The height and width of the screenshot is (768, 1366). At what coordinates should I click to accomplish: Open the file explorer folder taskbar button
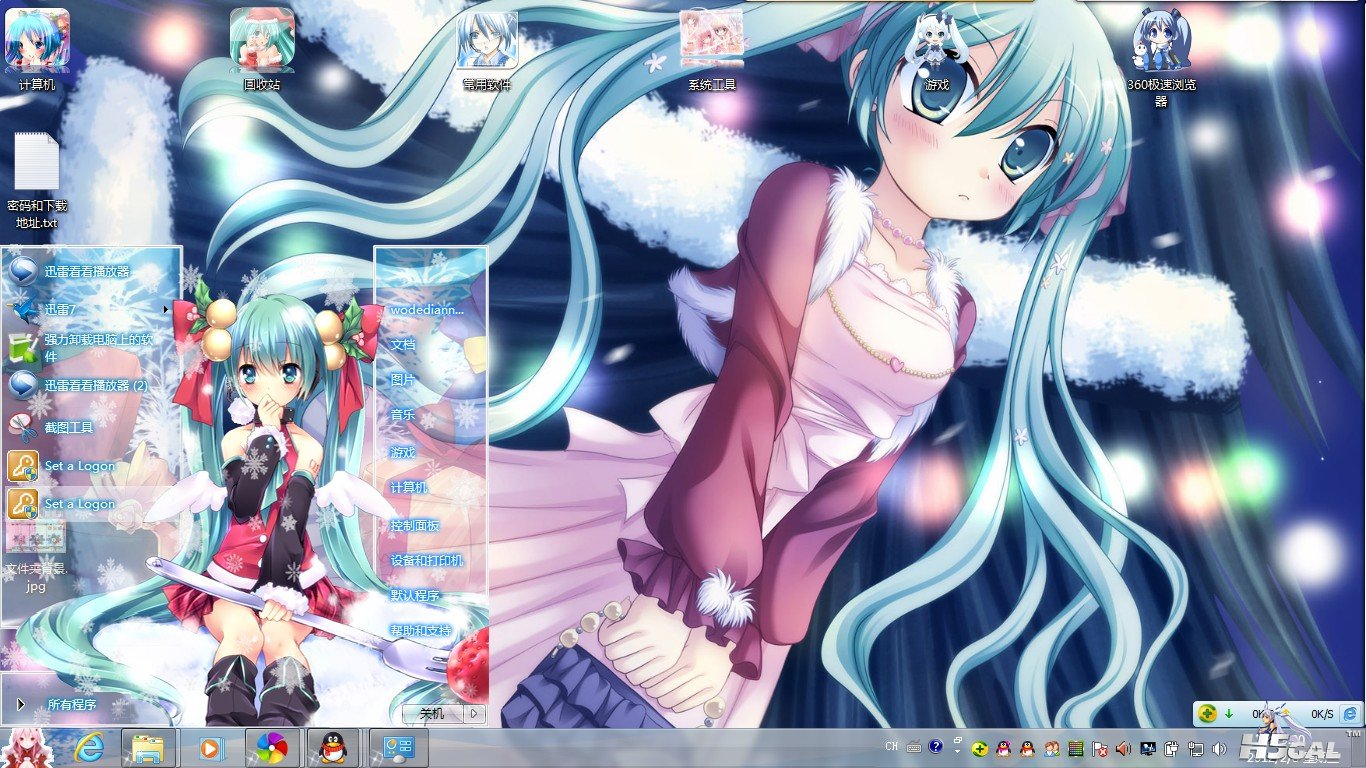point(149,747)
